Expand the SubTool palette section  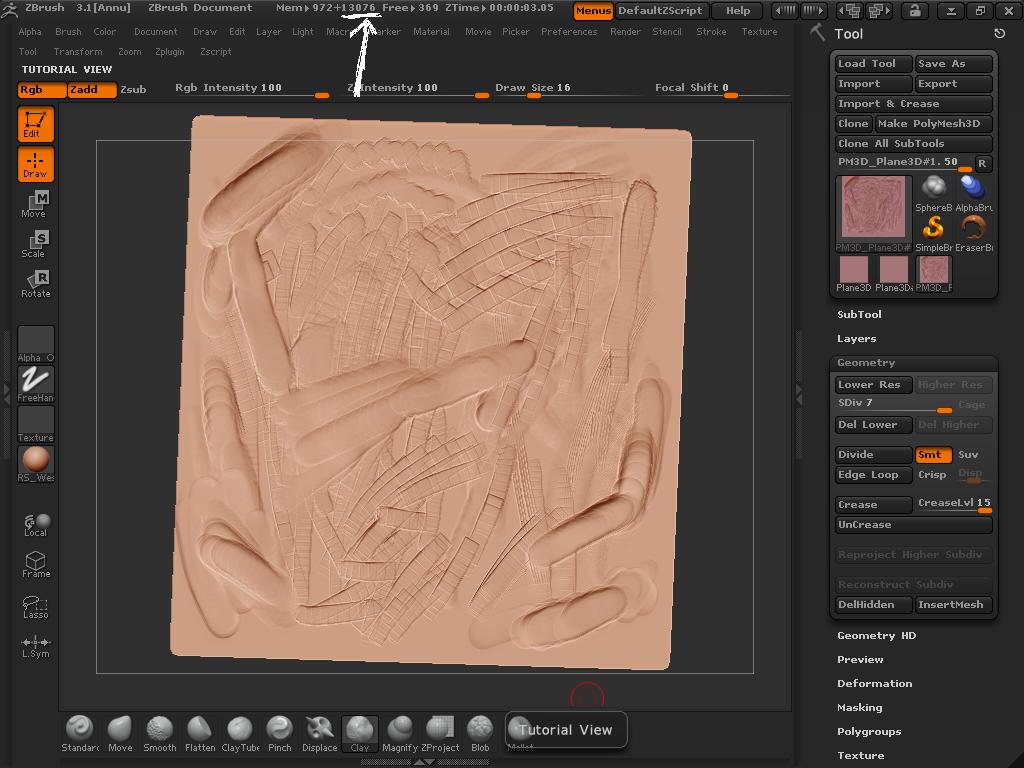pos(859,314)
